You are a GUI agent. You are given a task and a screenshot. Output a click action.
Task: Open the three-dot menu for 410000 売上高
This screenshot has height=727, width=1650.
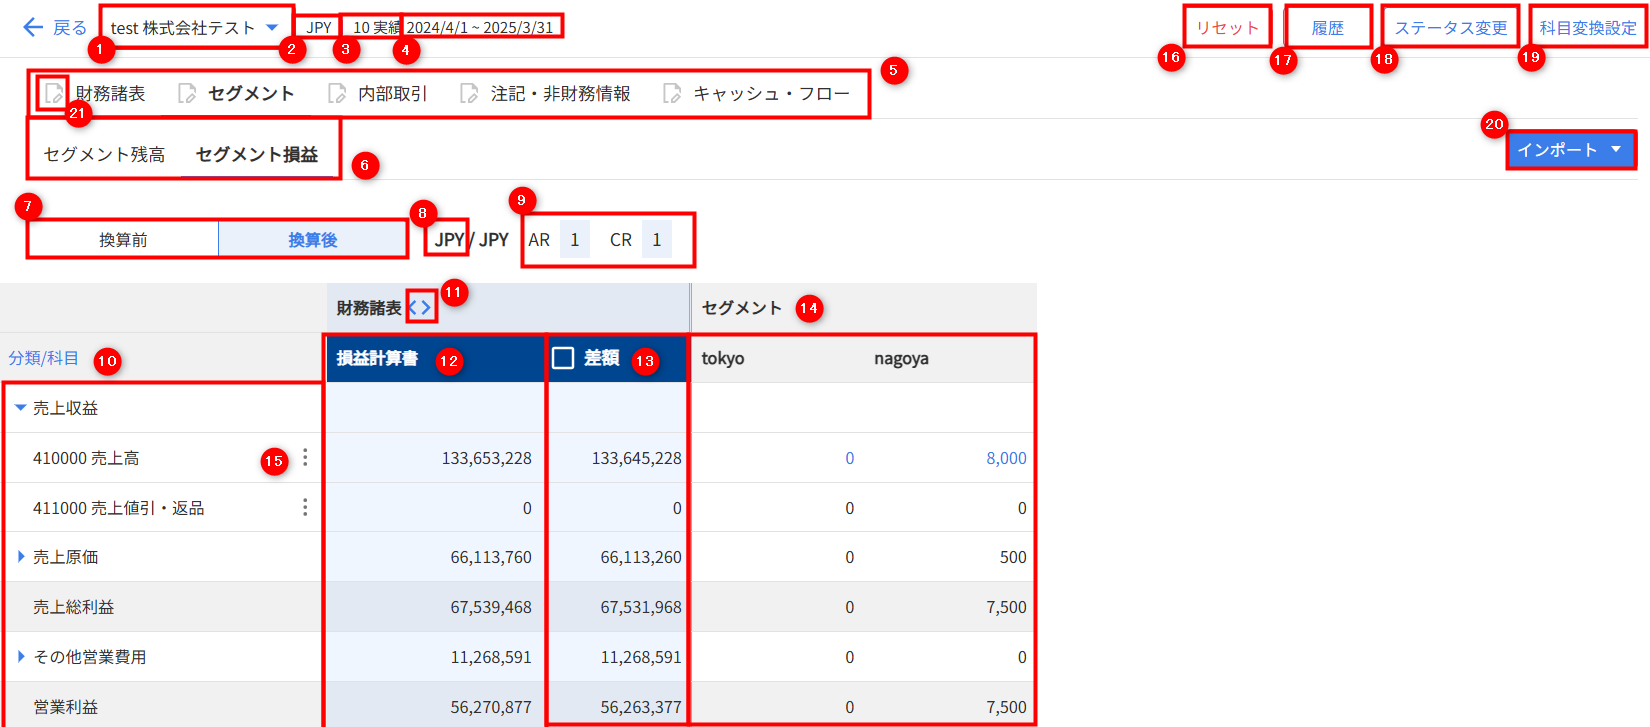[305, 458]
